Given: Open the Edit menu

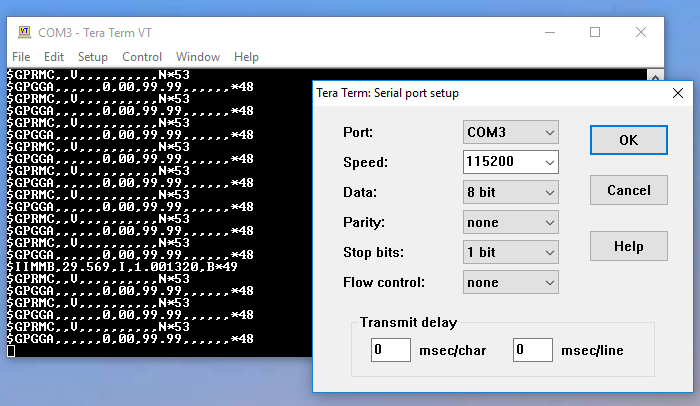Looking at the screenshot, I should coord(54,57).
